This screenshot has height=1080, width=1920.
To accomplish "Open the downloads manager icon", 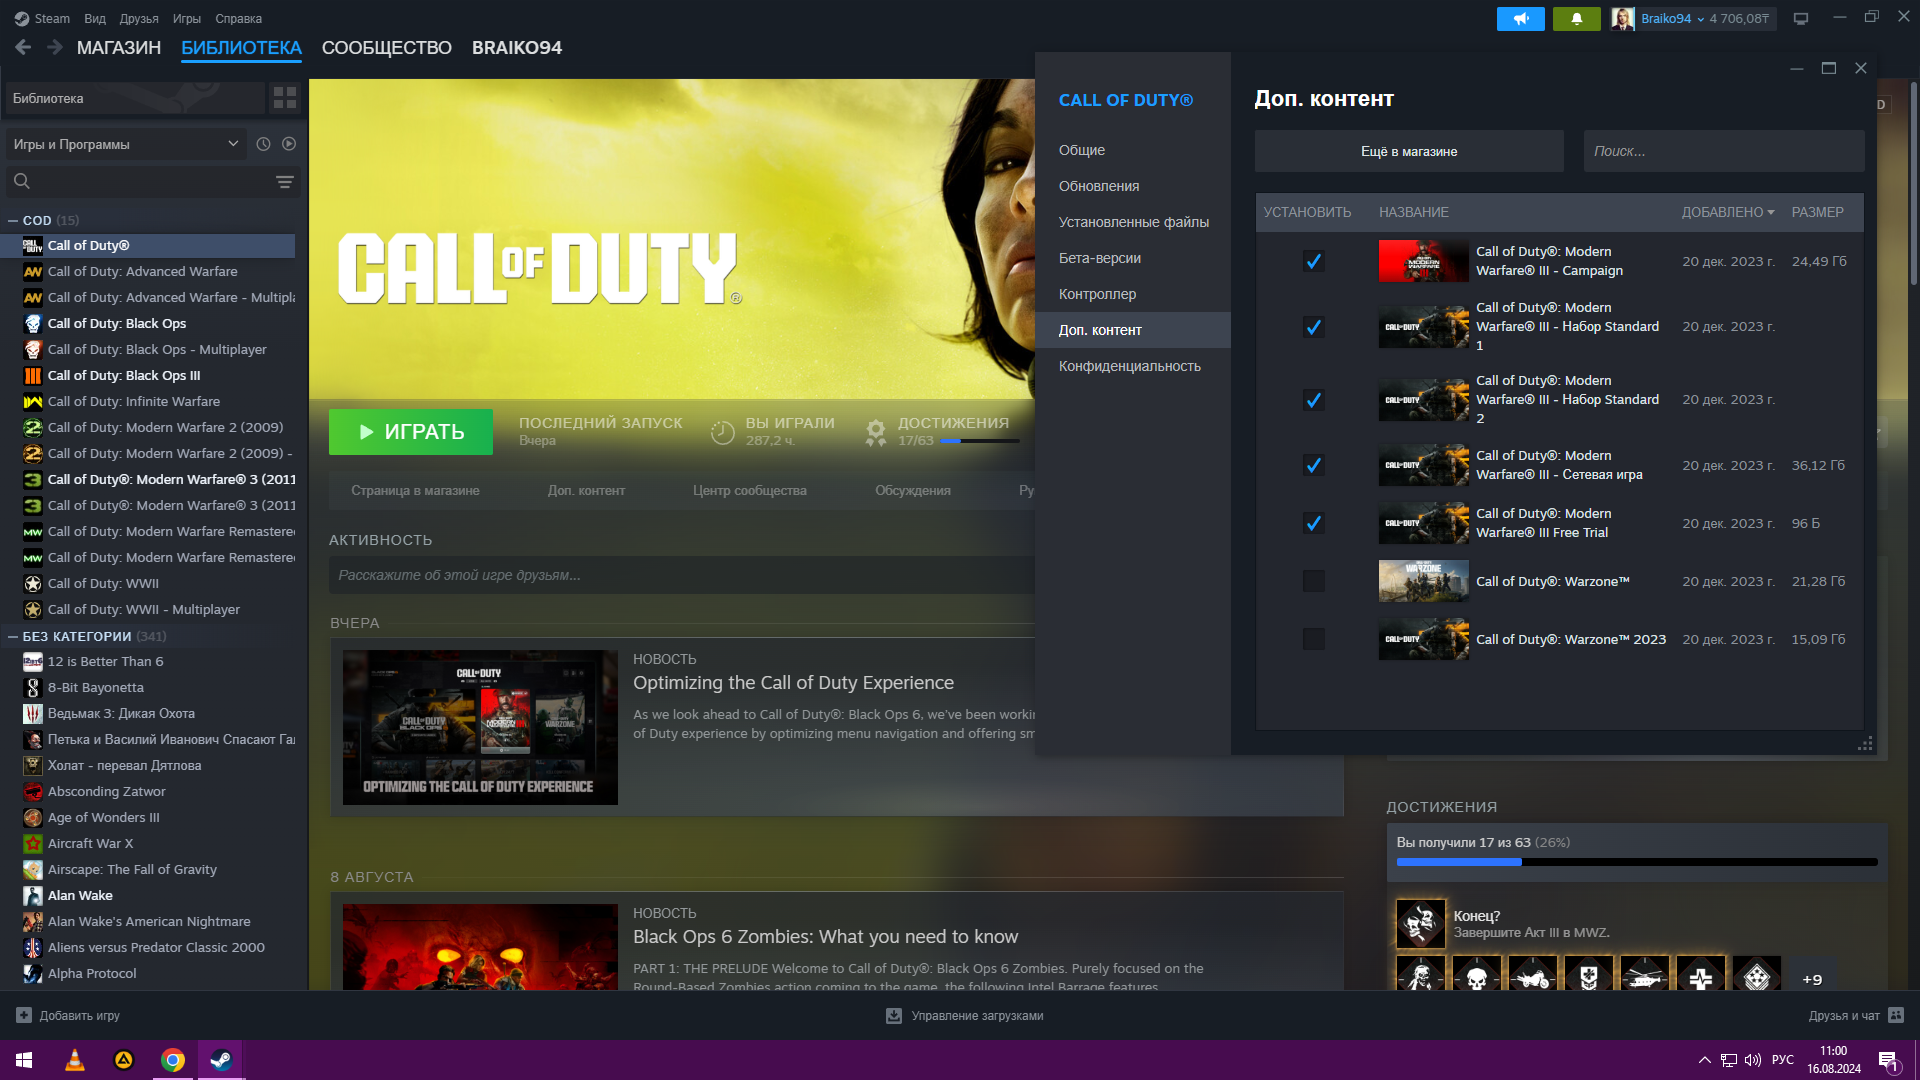I will pyautogui.click(x=894, y=1016).
